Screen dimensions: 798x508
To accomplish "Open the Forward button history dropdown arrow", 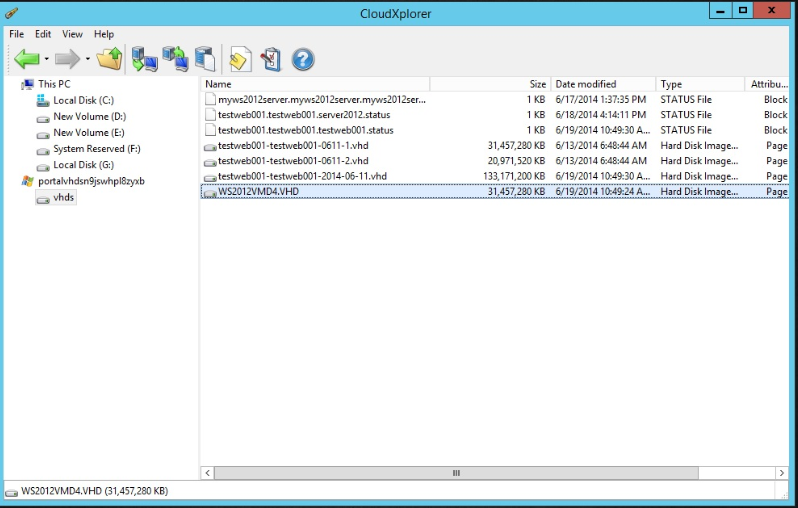I will pos(88,60).
